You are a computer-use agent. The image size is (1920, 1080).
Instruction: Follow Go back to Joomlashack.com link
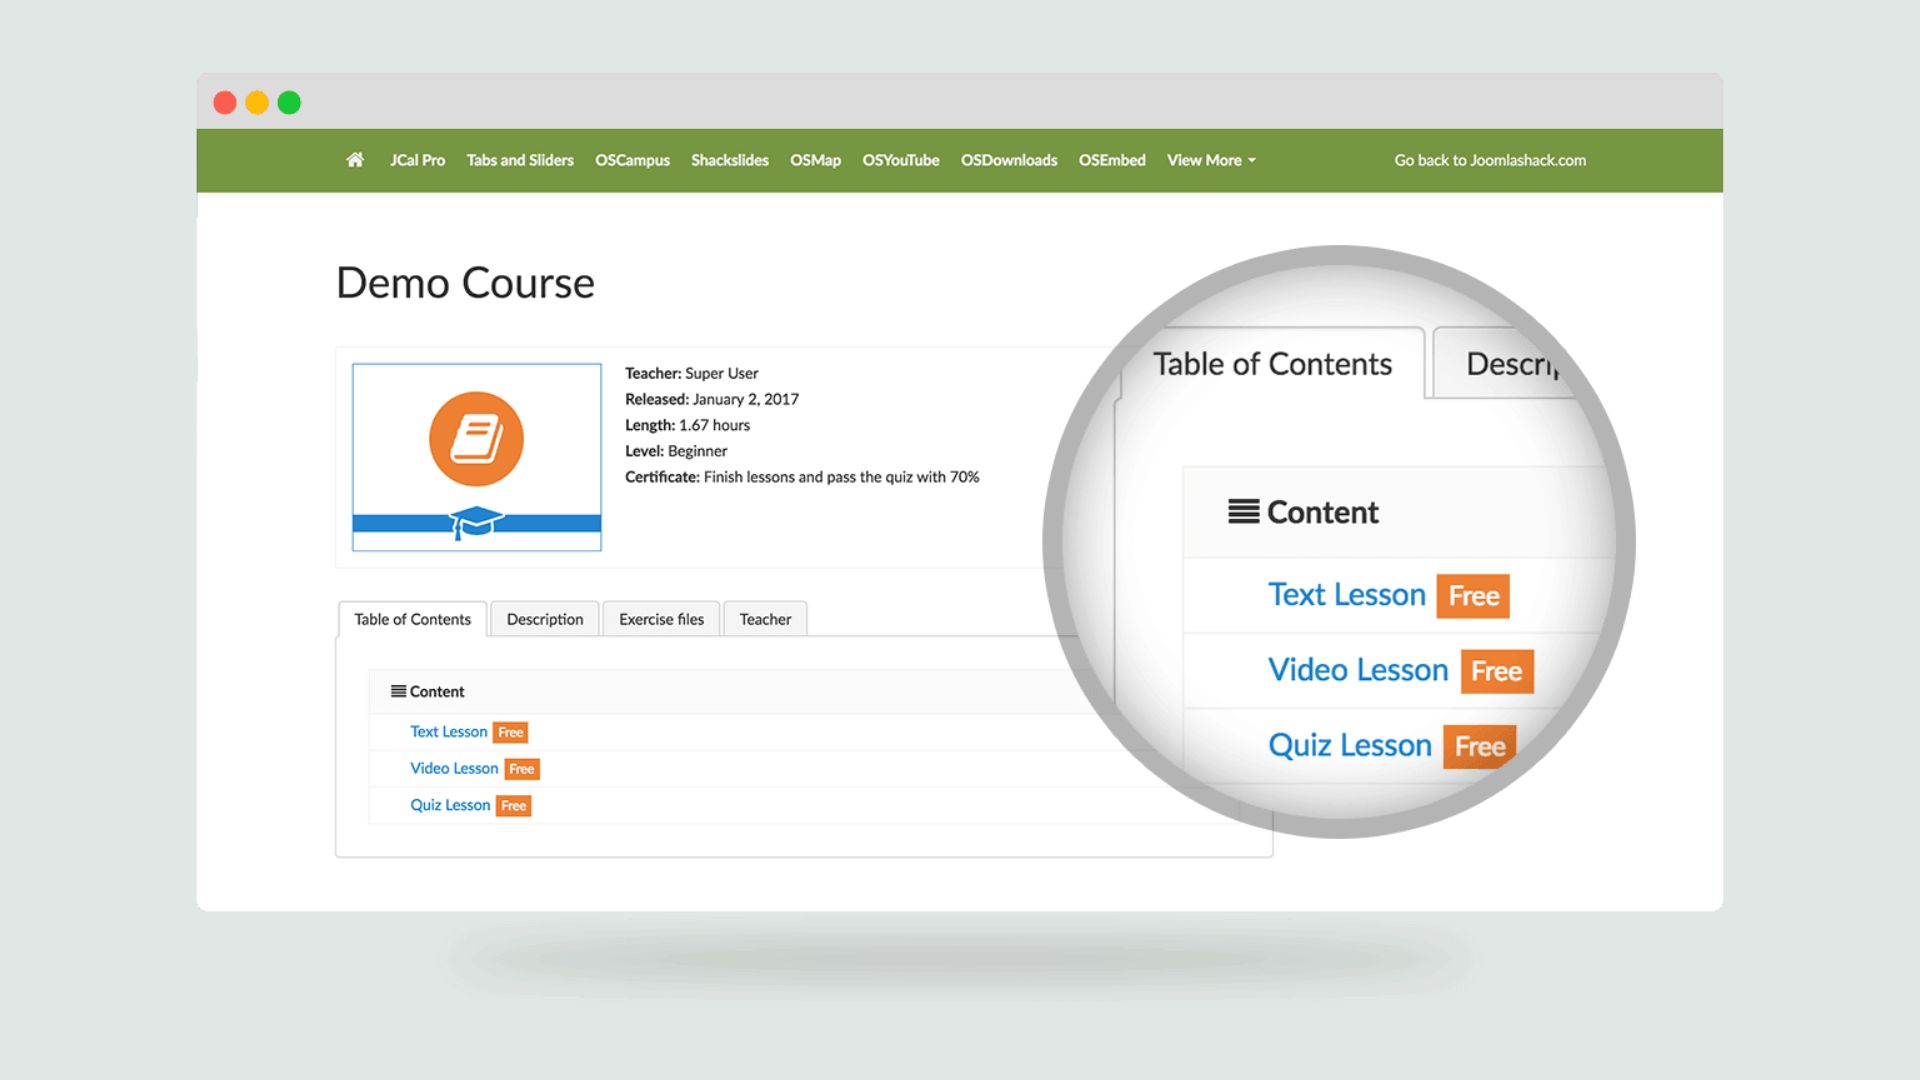pyautogui.click(x=1490, y=160)
